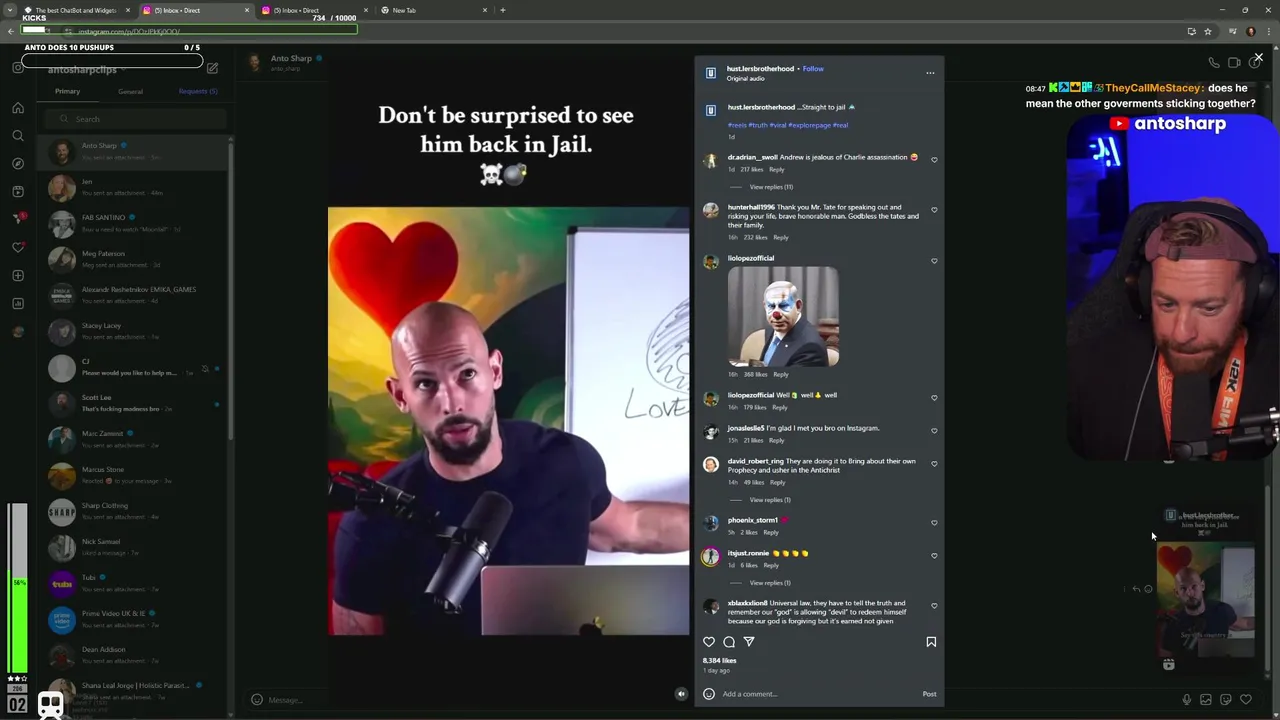Attach a photo using the image icon
The width and height of the screenshot is (1280, 720).
click(1206, 700)
